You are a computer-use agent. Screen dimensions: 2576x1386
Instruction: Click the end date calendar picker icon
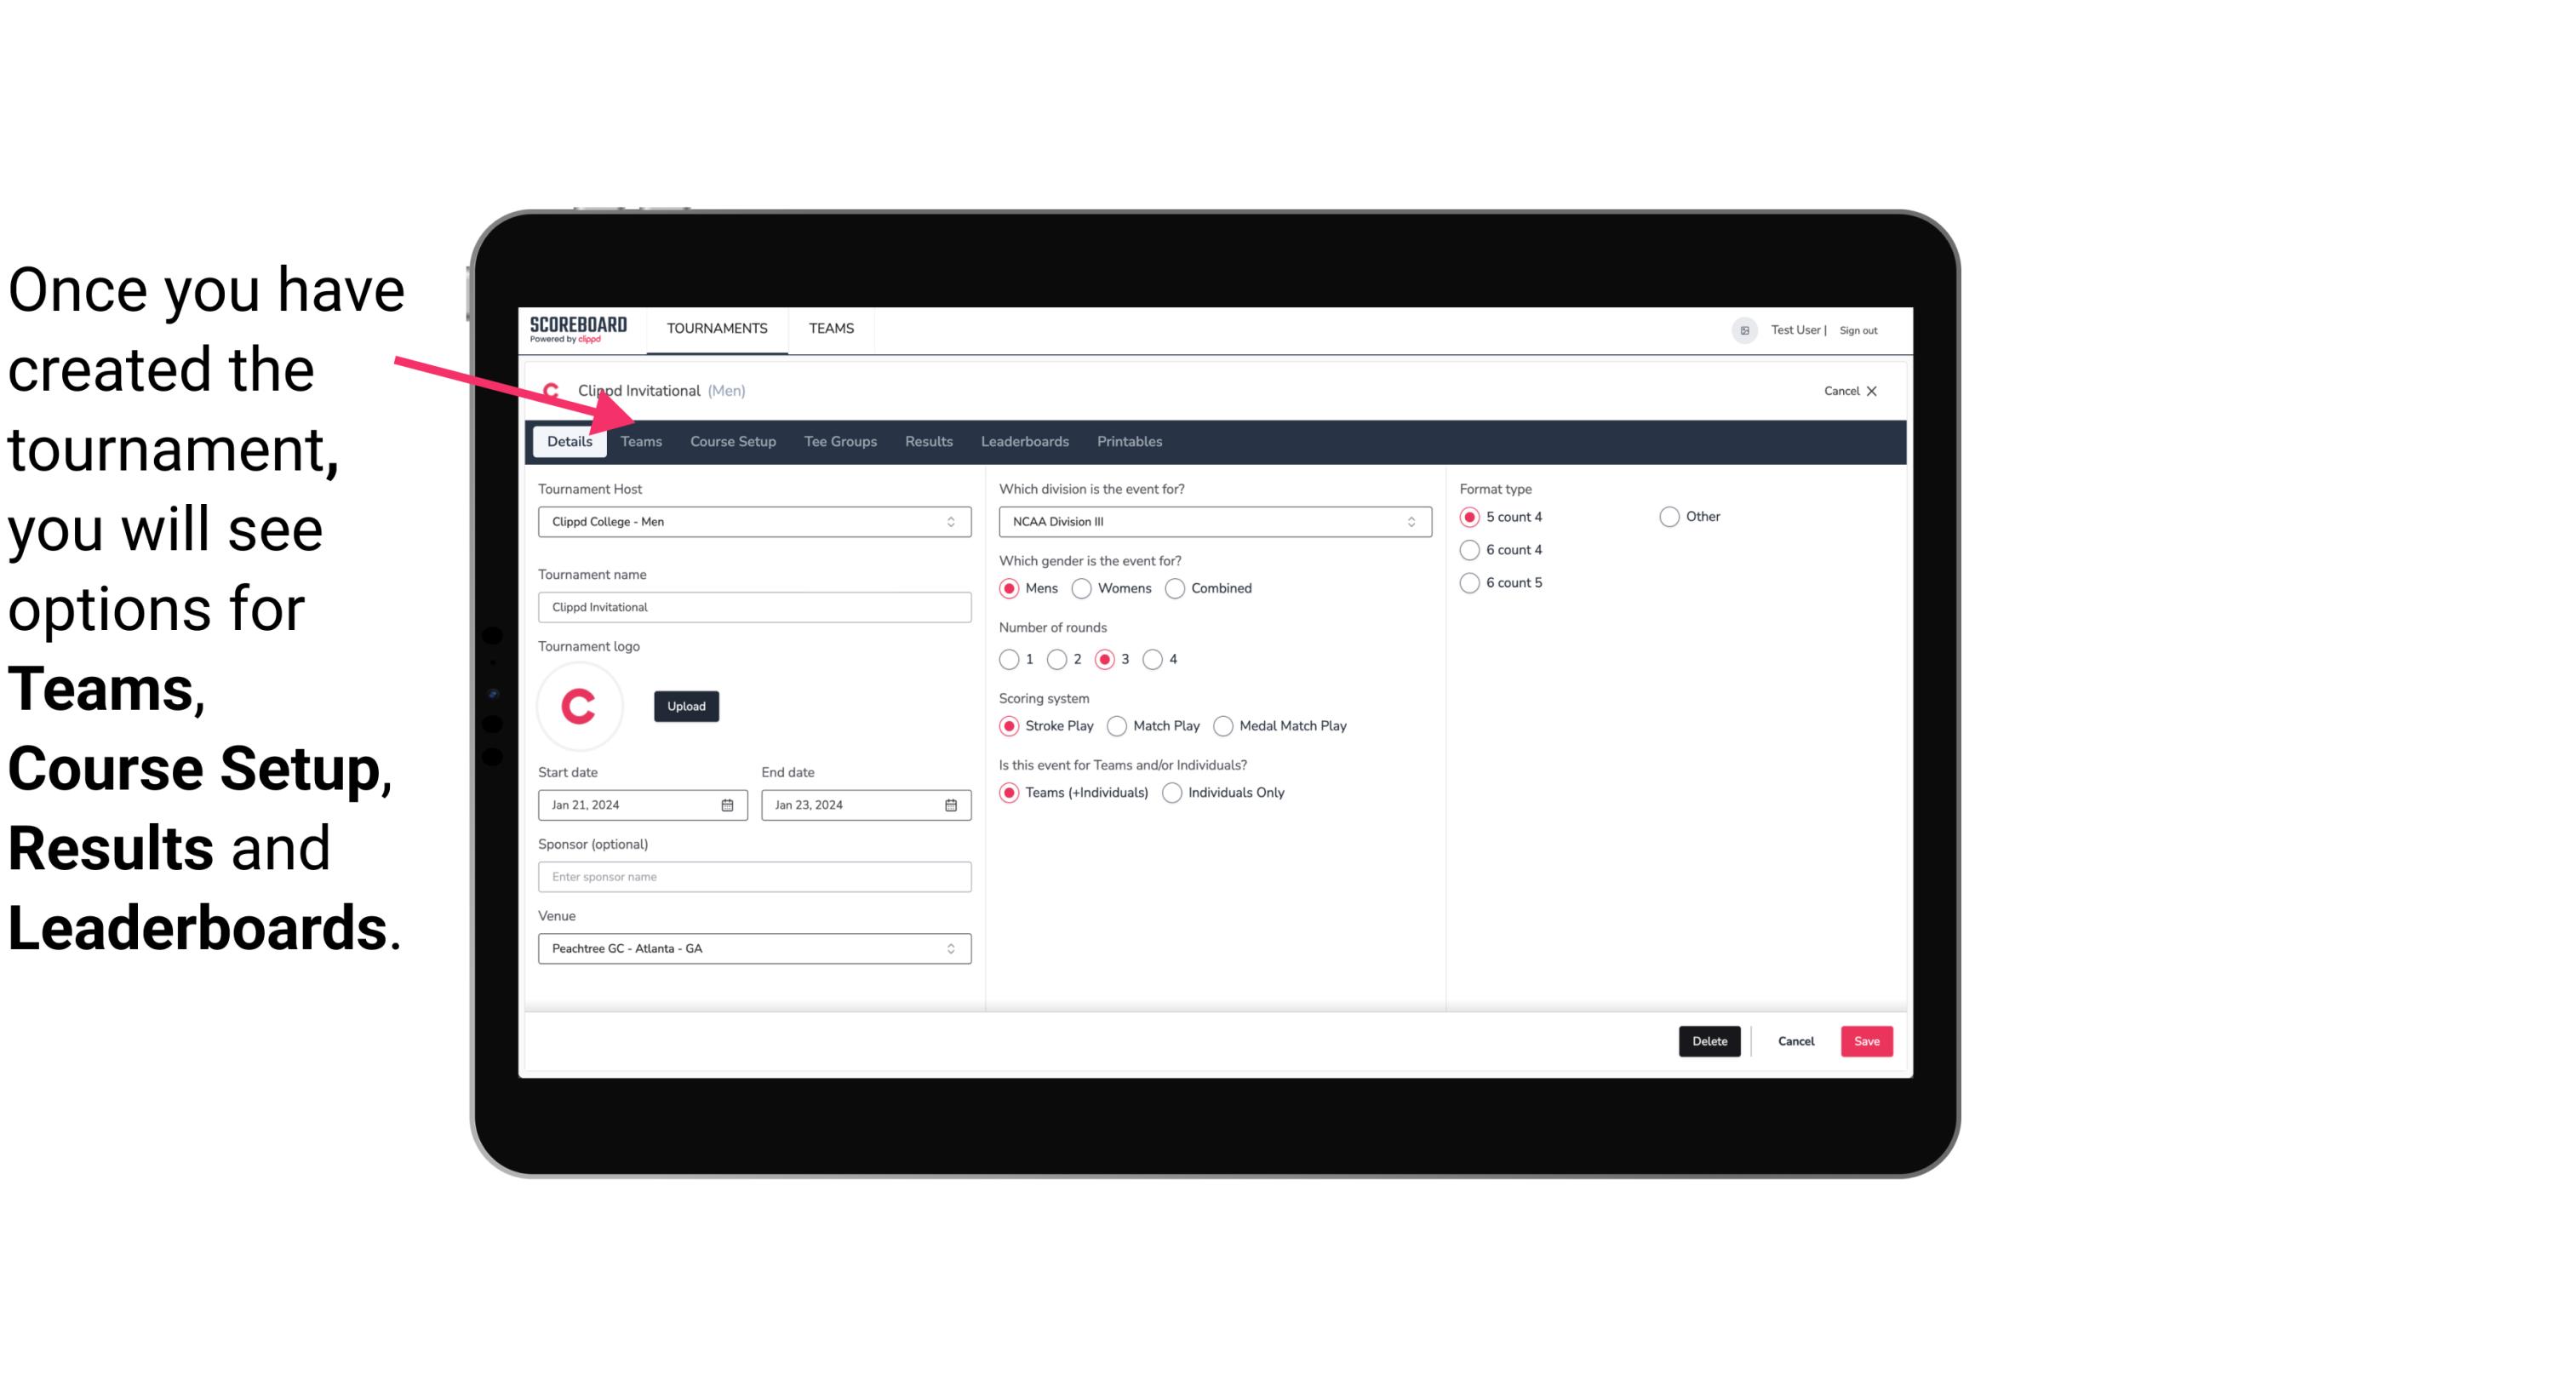pyautogui.click(x=952, y=804)
